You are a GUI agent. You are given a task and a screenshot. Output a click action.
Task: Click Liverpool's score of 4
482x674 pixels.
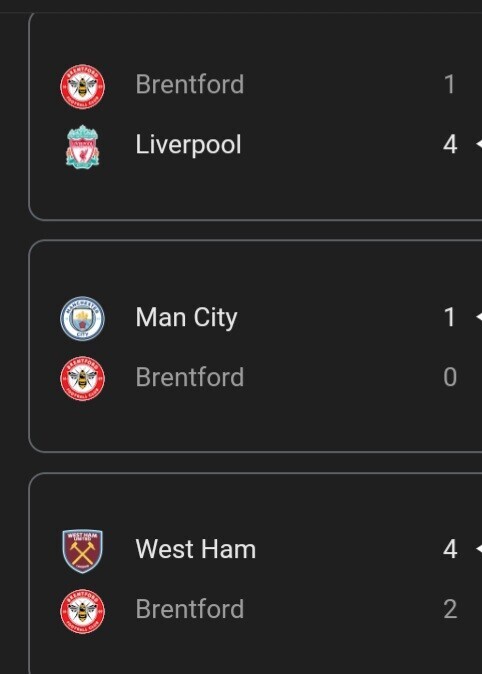[450, 144]
